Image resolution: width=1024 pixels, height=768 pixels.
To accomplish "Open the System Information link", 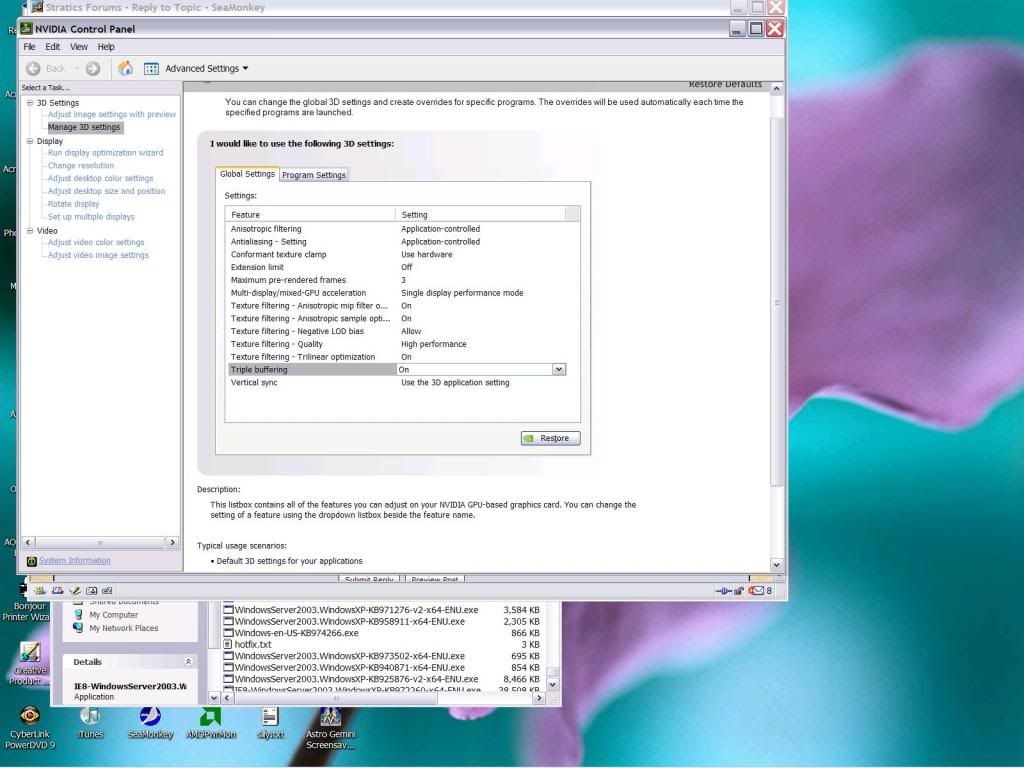I will (x=74, y=560).
